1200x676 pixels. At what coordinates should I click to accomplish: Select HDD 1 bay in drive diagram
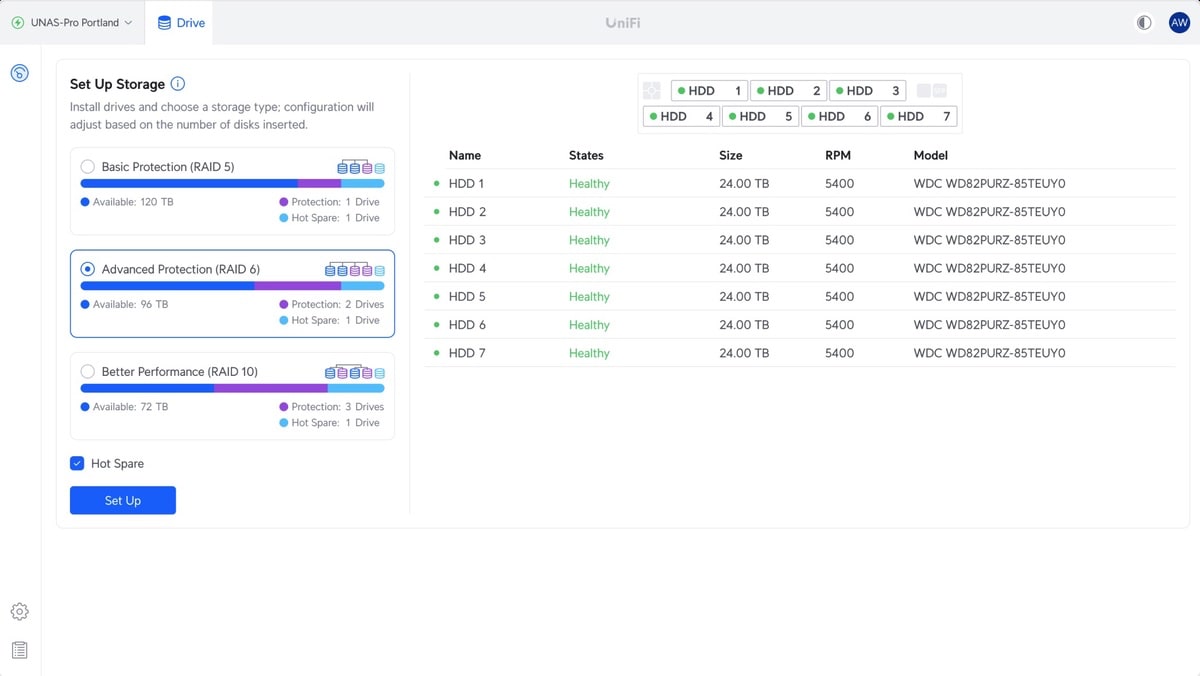pos(709,91)
